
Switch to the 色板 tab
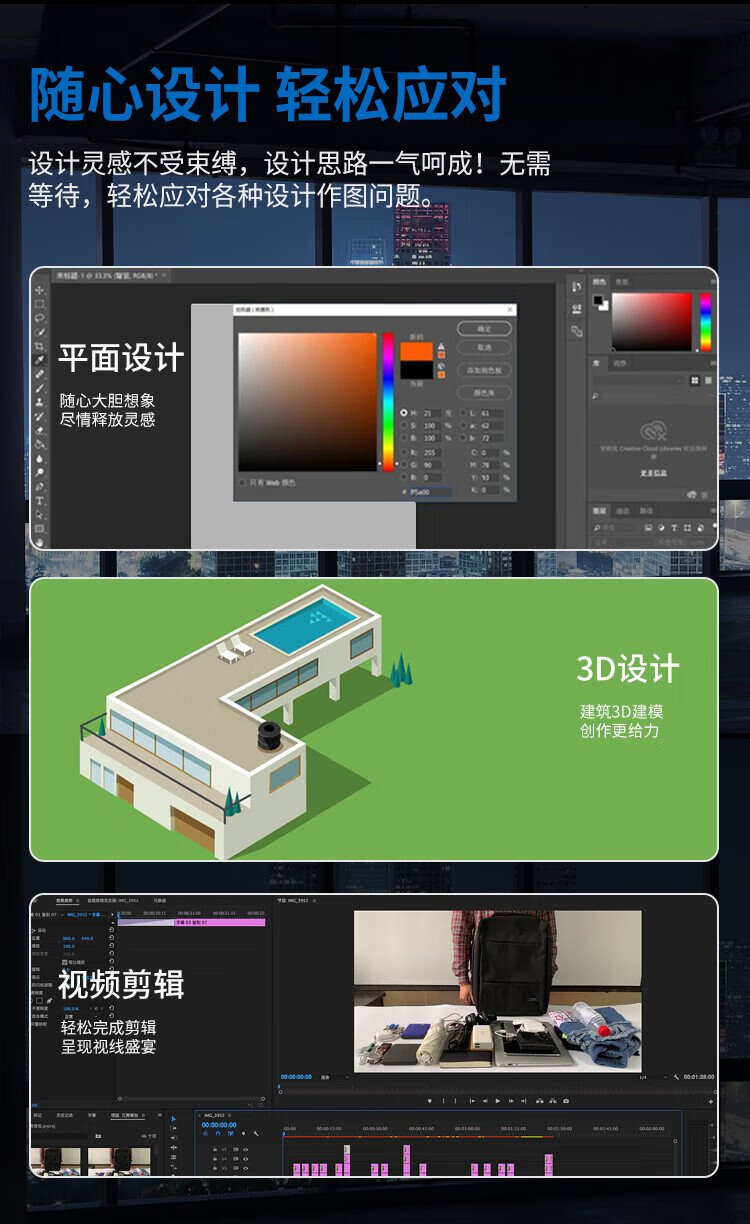[x=622, y=283]
